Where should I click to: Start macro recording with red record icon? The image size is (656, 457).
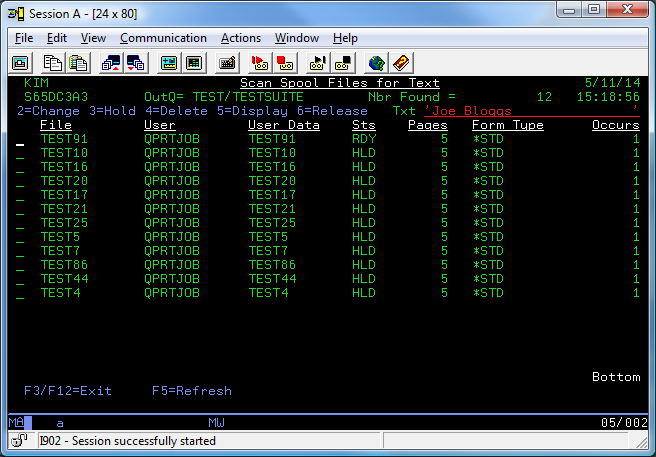click(259, 62)
